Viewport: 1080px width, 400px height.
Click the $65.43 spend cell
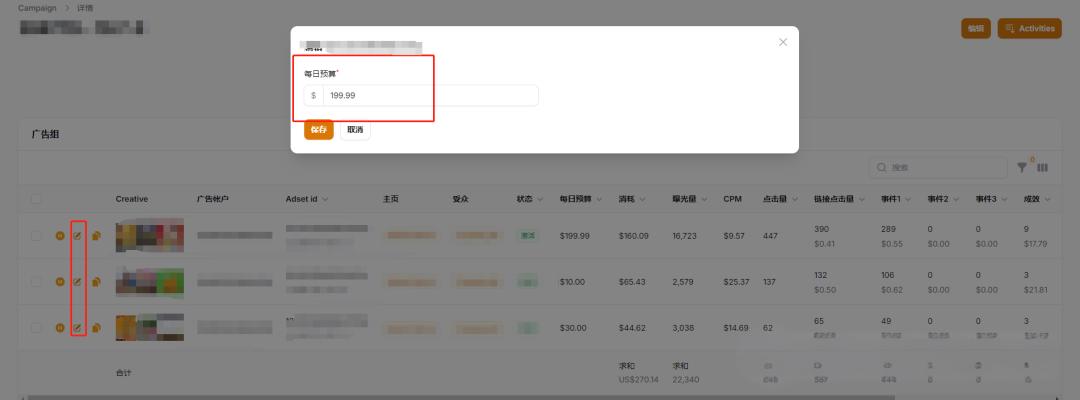point(632,282)
